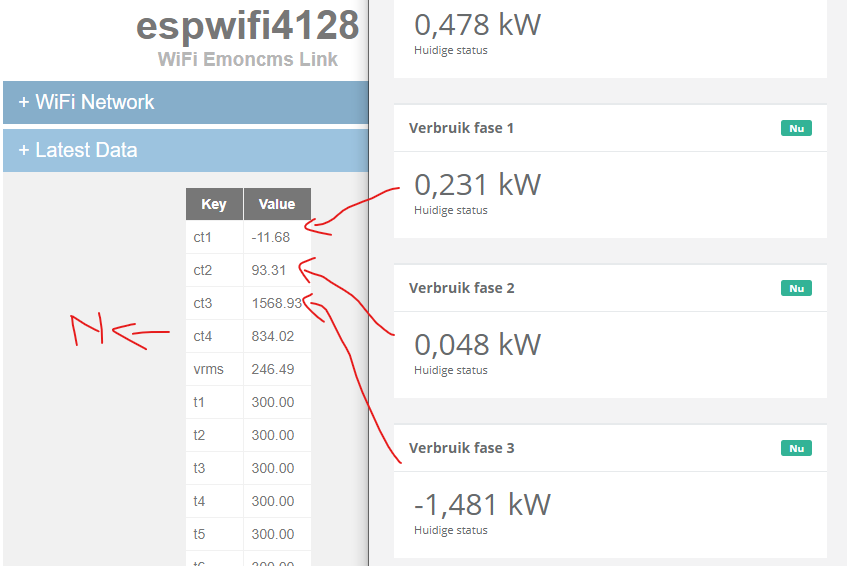The width and height of the screenshot is (847, 566).
Task: Select the 246.49 value cell
Action: 277,369
